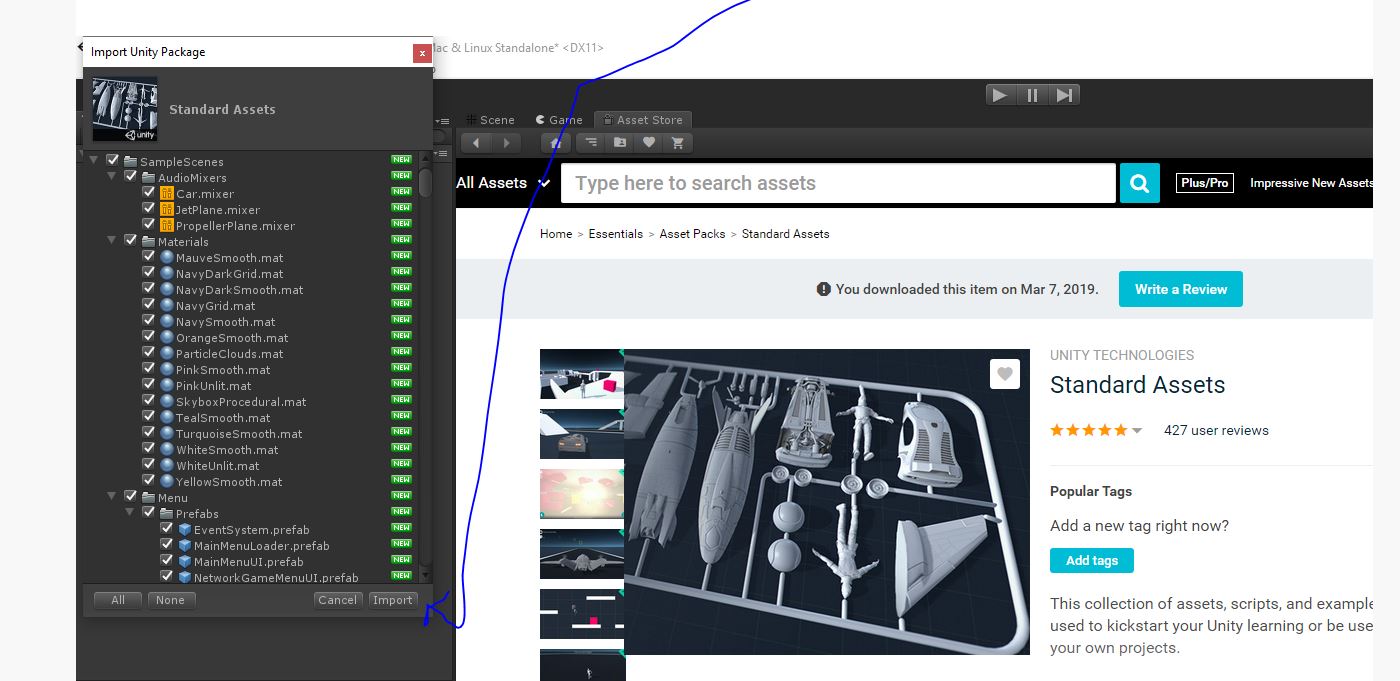This screenshot has width=1400, height=681.
Task: Uncheck the PropellerPlane.mixer checkbox
Action: point(149,225)
